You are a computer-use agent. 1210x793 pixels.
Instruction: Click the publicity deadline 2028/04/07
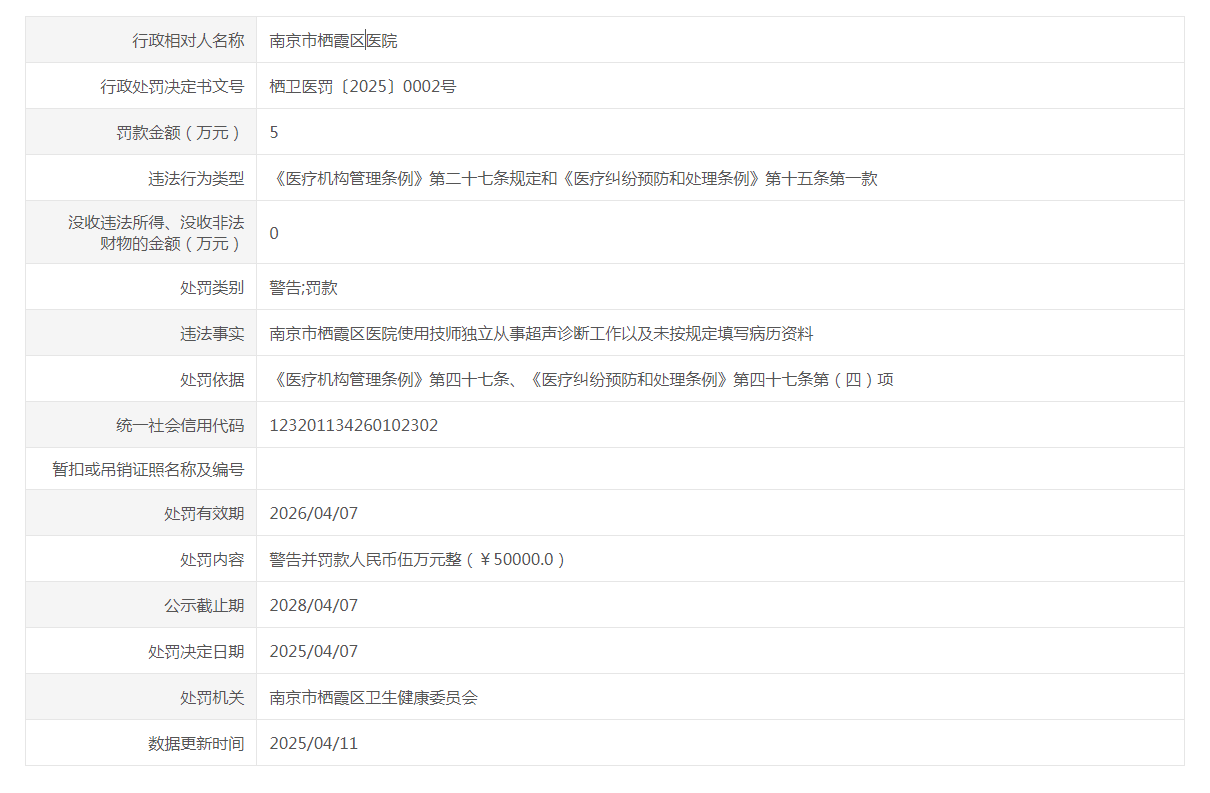pyautogui.click(x=314, y=606)
